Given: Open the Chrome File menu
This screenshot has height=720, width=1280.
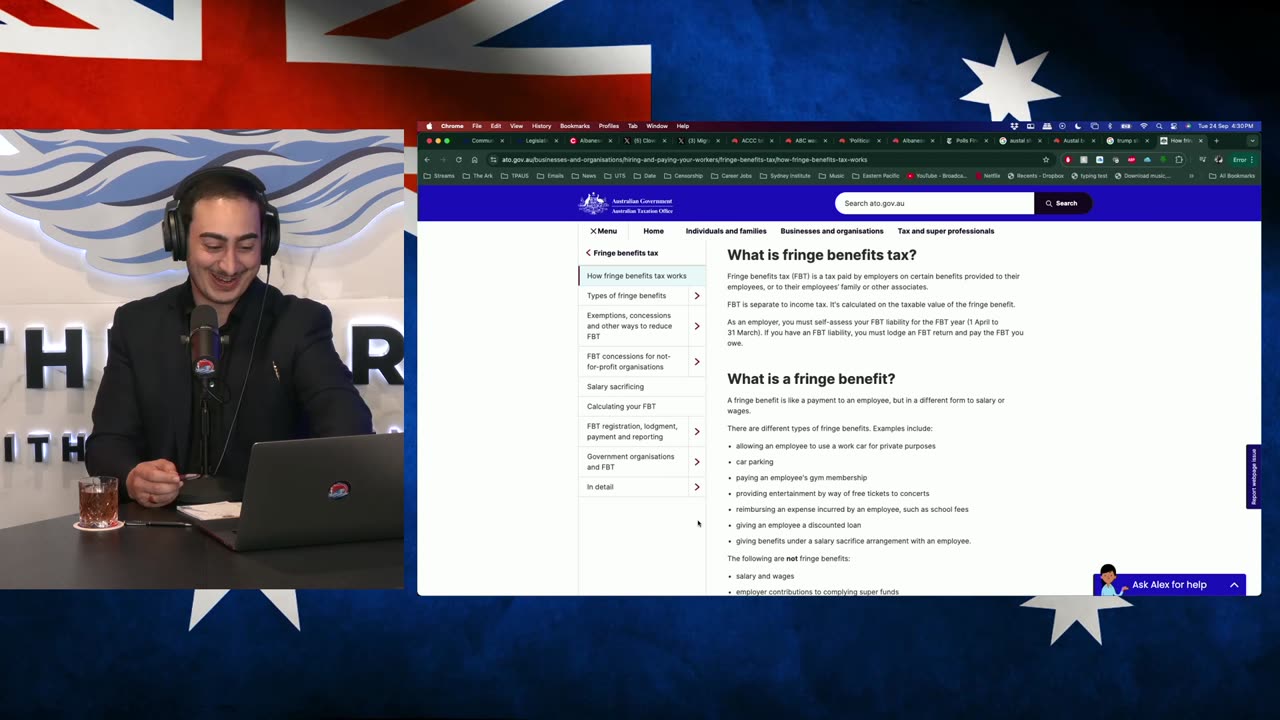Looking at the screenshot, I should coord(477,126).
